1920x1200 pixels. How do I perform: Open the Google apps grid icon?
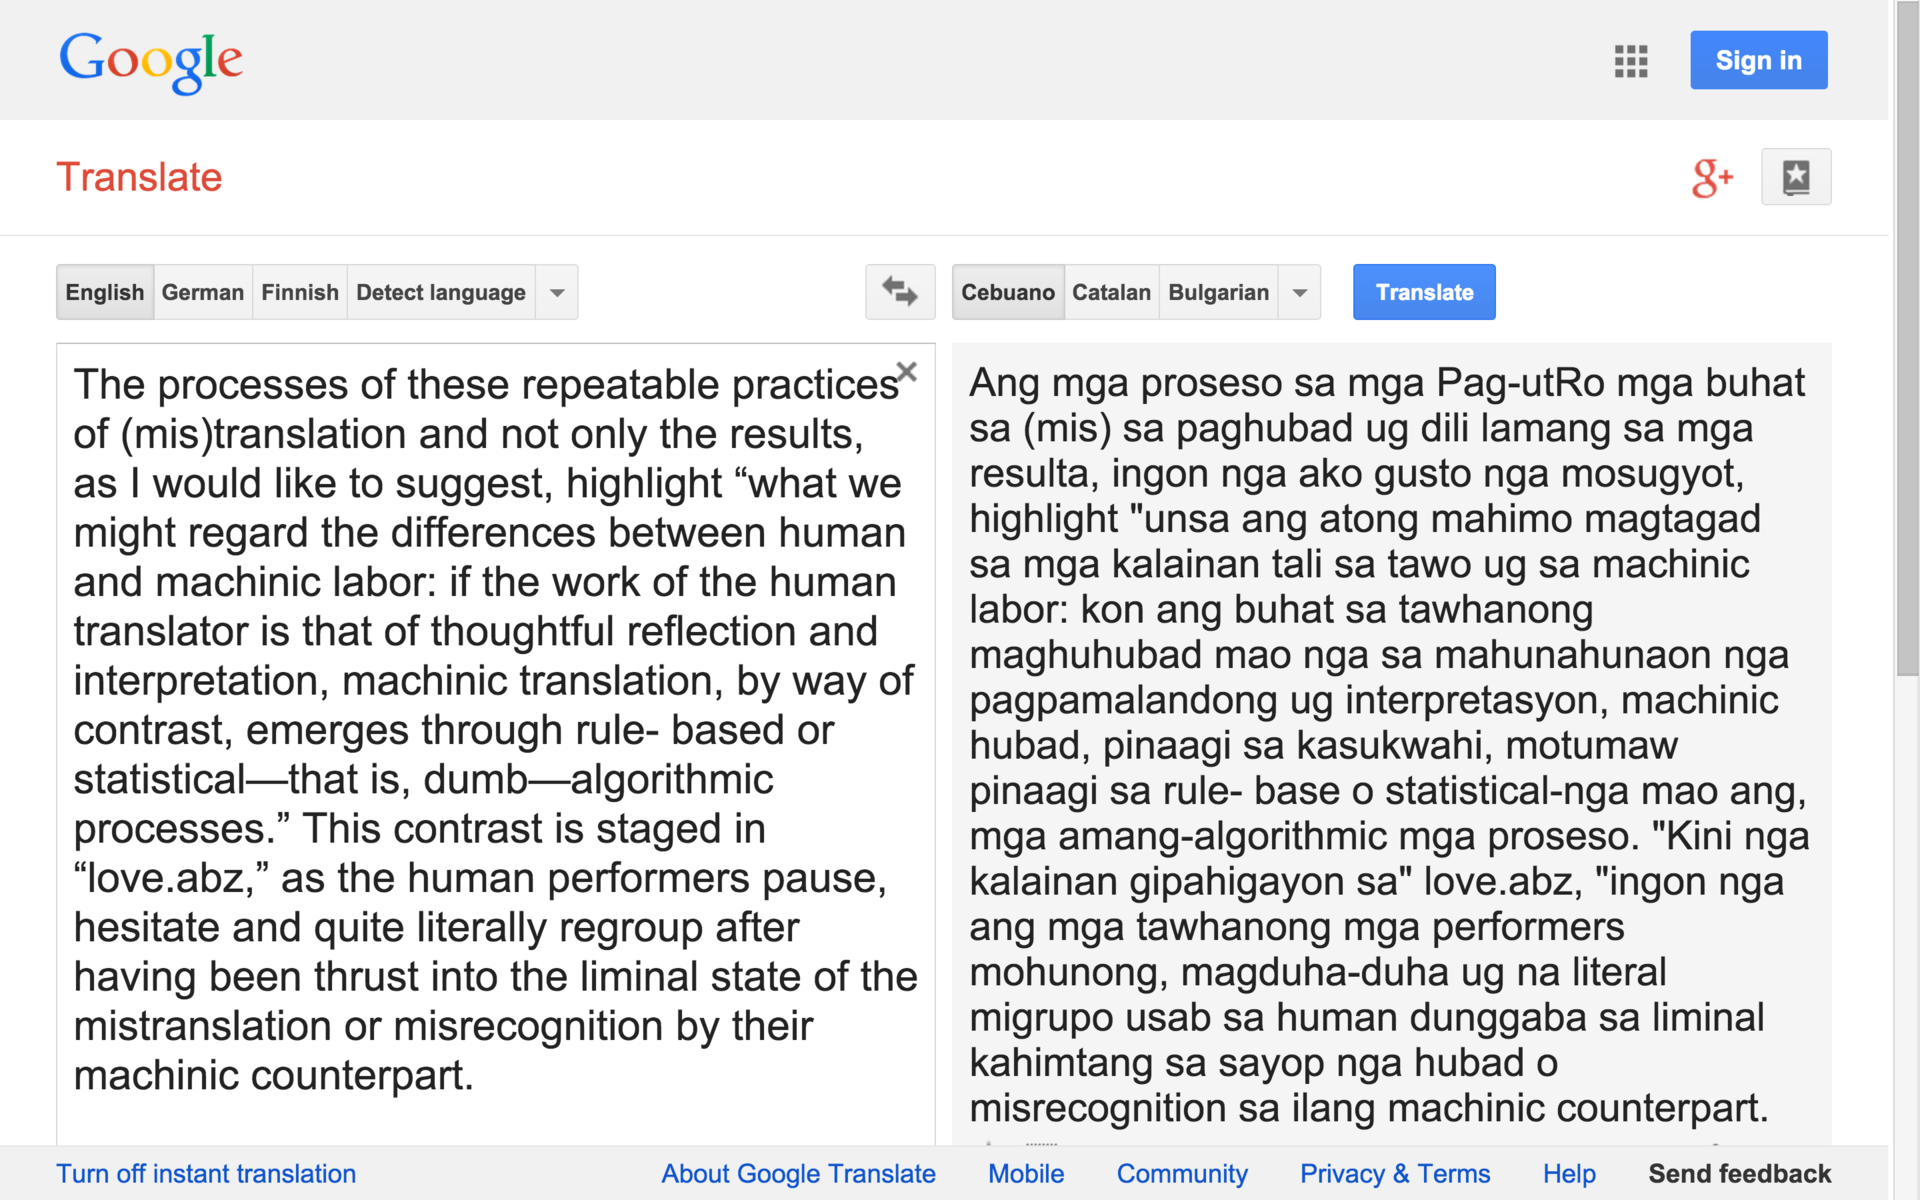point(1630,61)
